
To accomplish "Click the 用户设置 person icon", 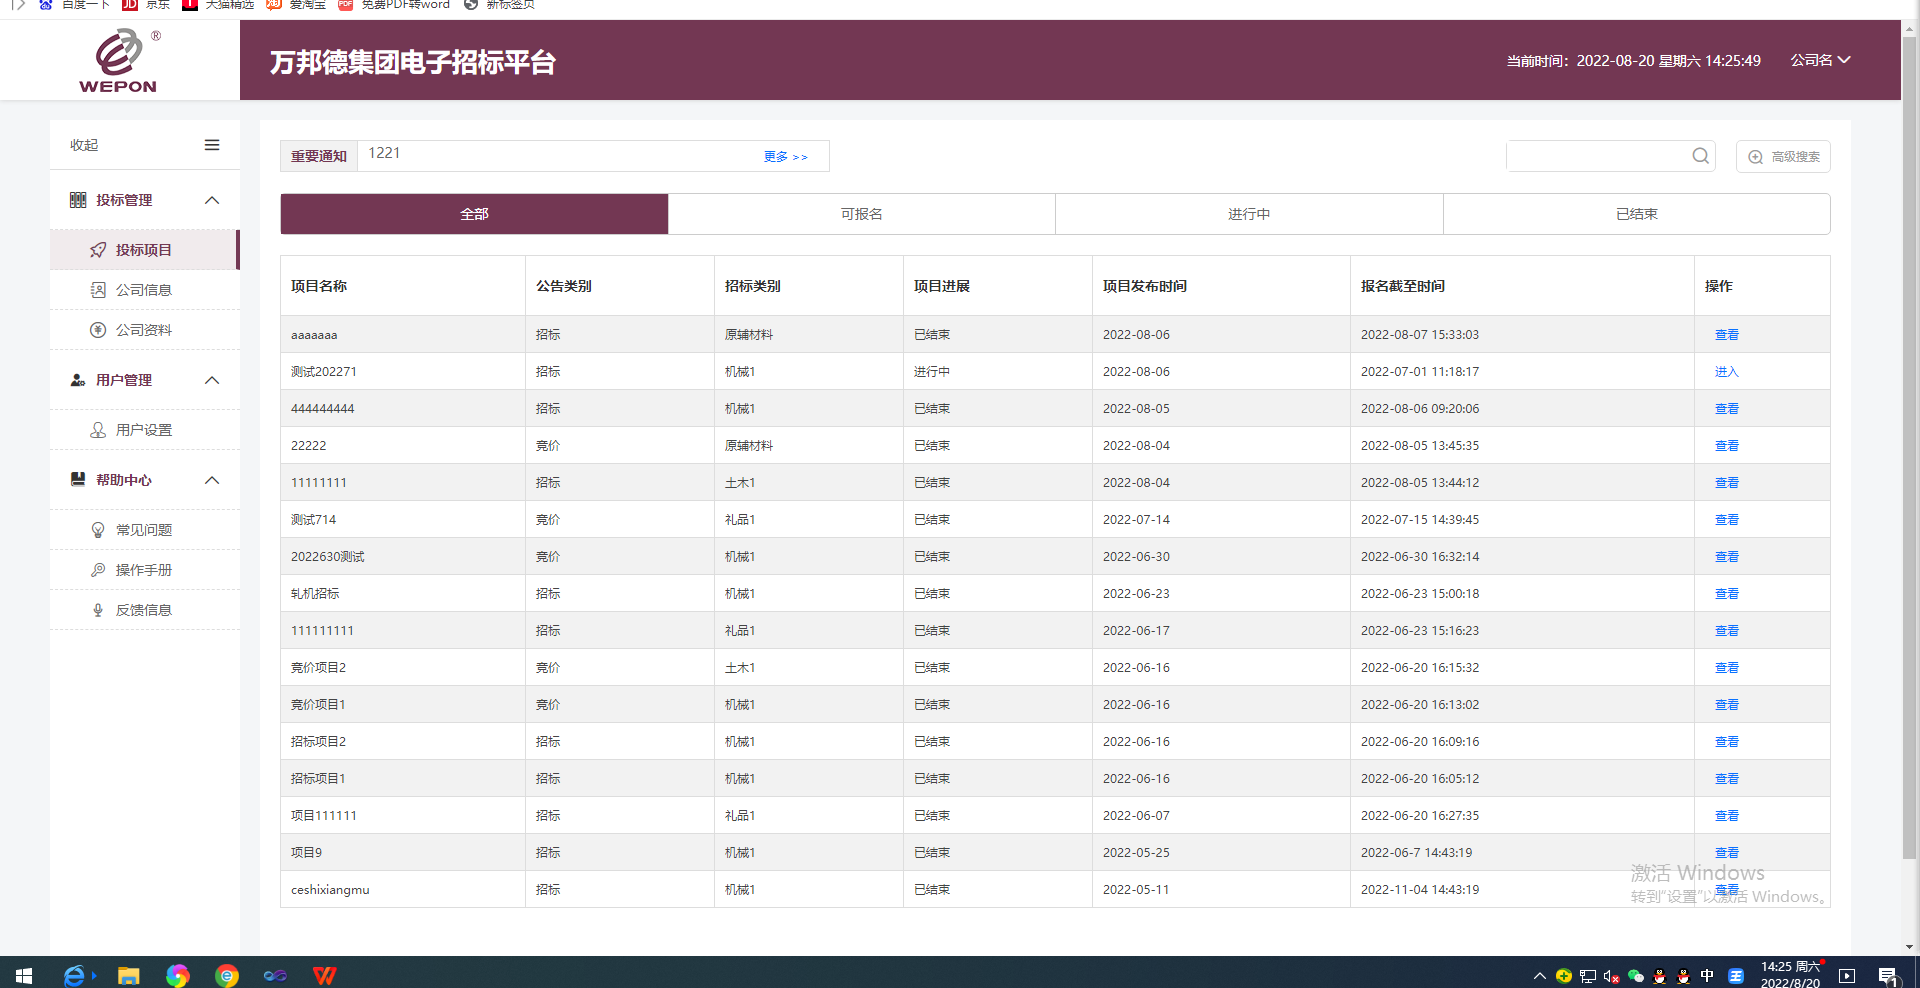I will tap(98, 430).
